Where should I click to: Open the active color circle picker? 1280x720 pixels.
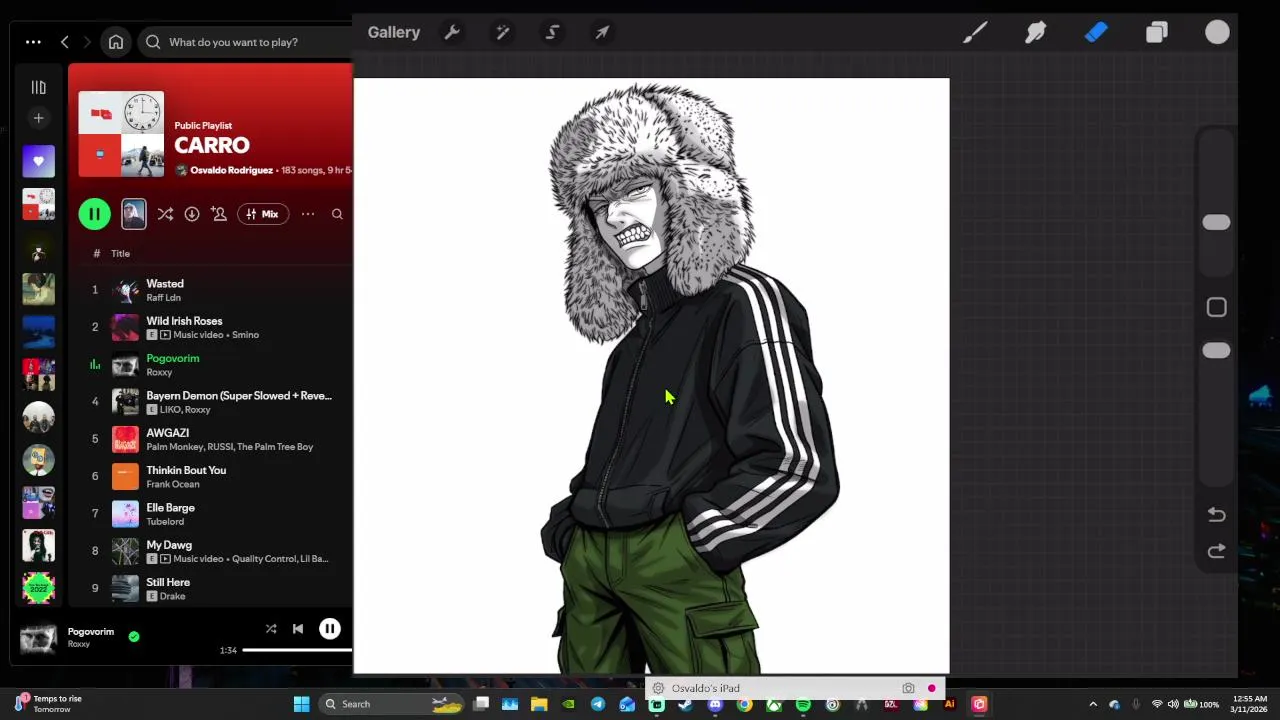click(1217, 32)
